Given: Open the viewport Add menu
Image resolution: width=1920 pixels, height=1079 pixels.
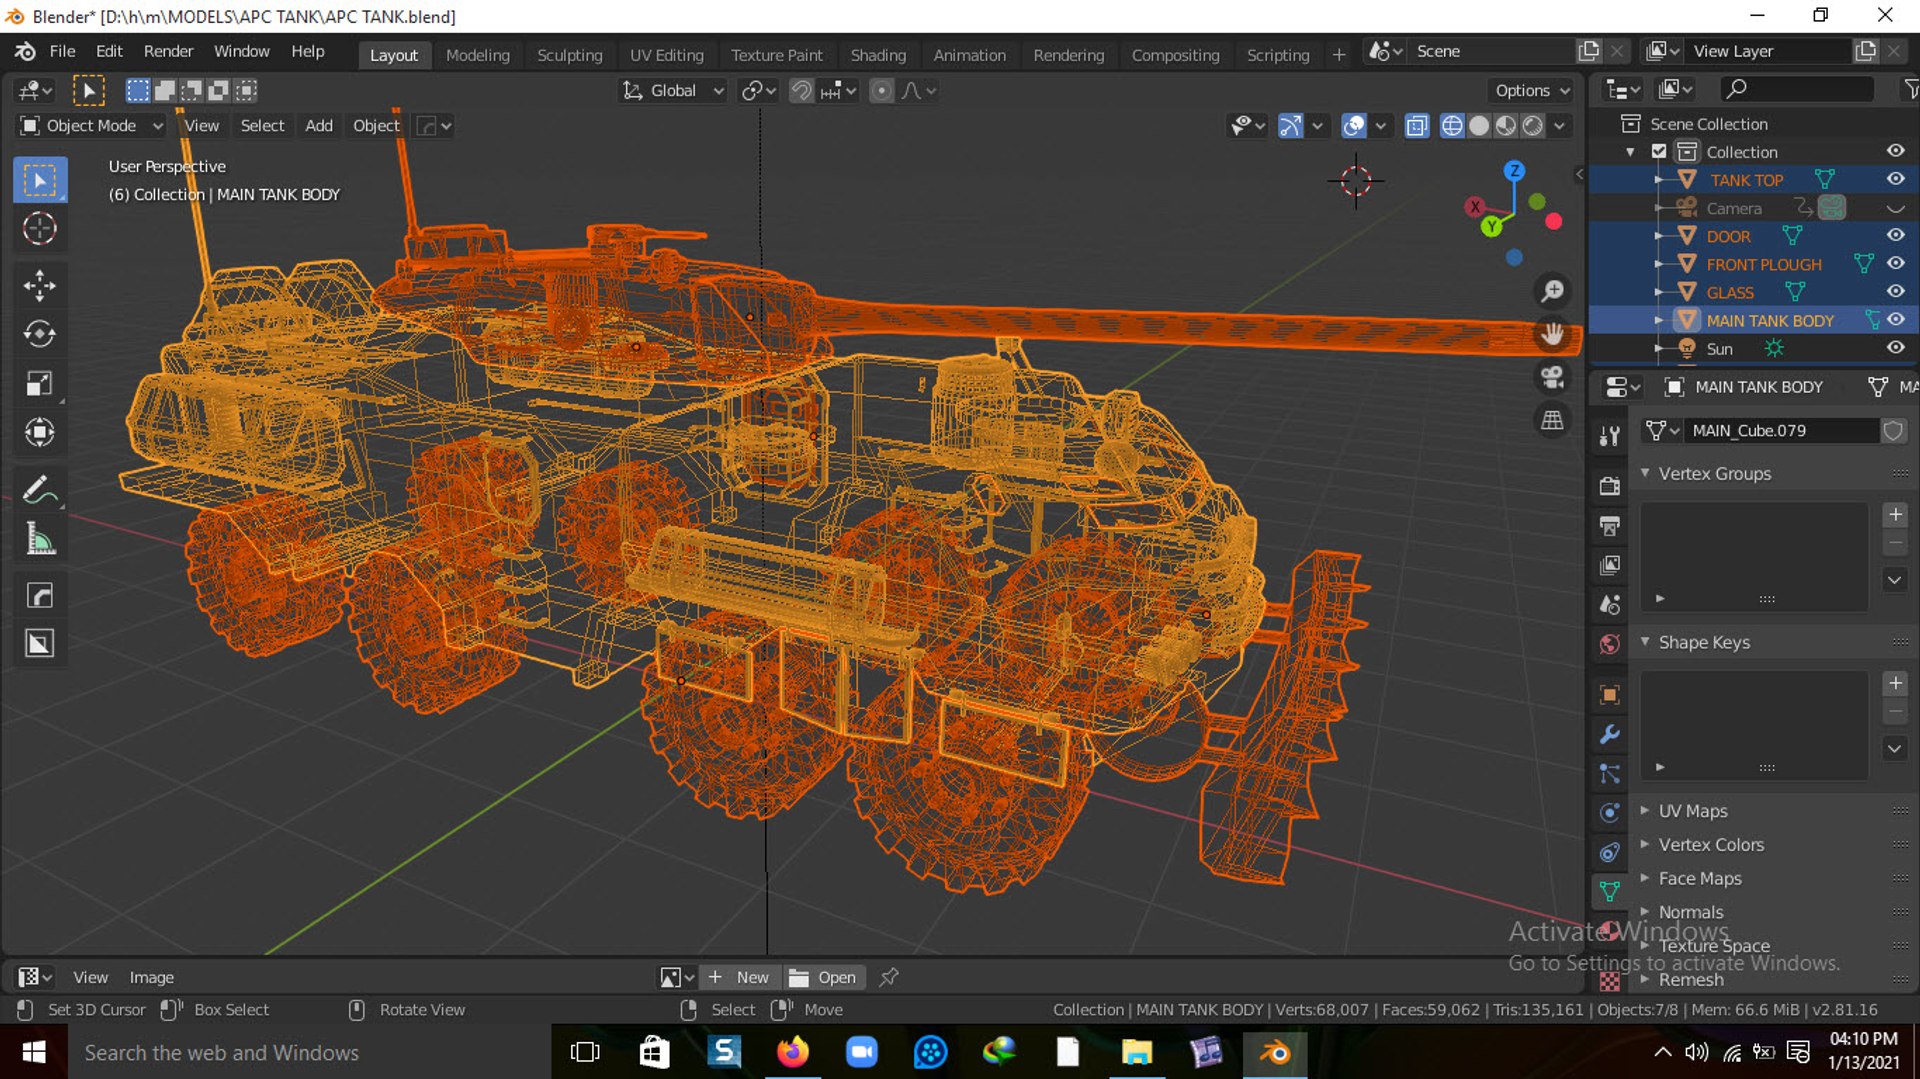Looking at the screenshot, I should coord(318,125).
